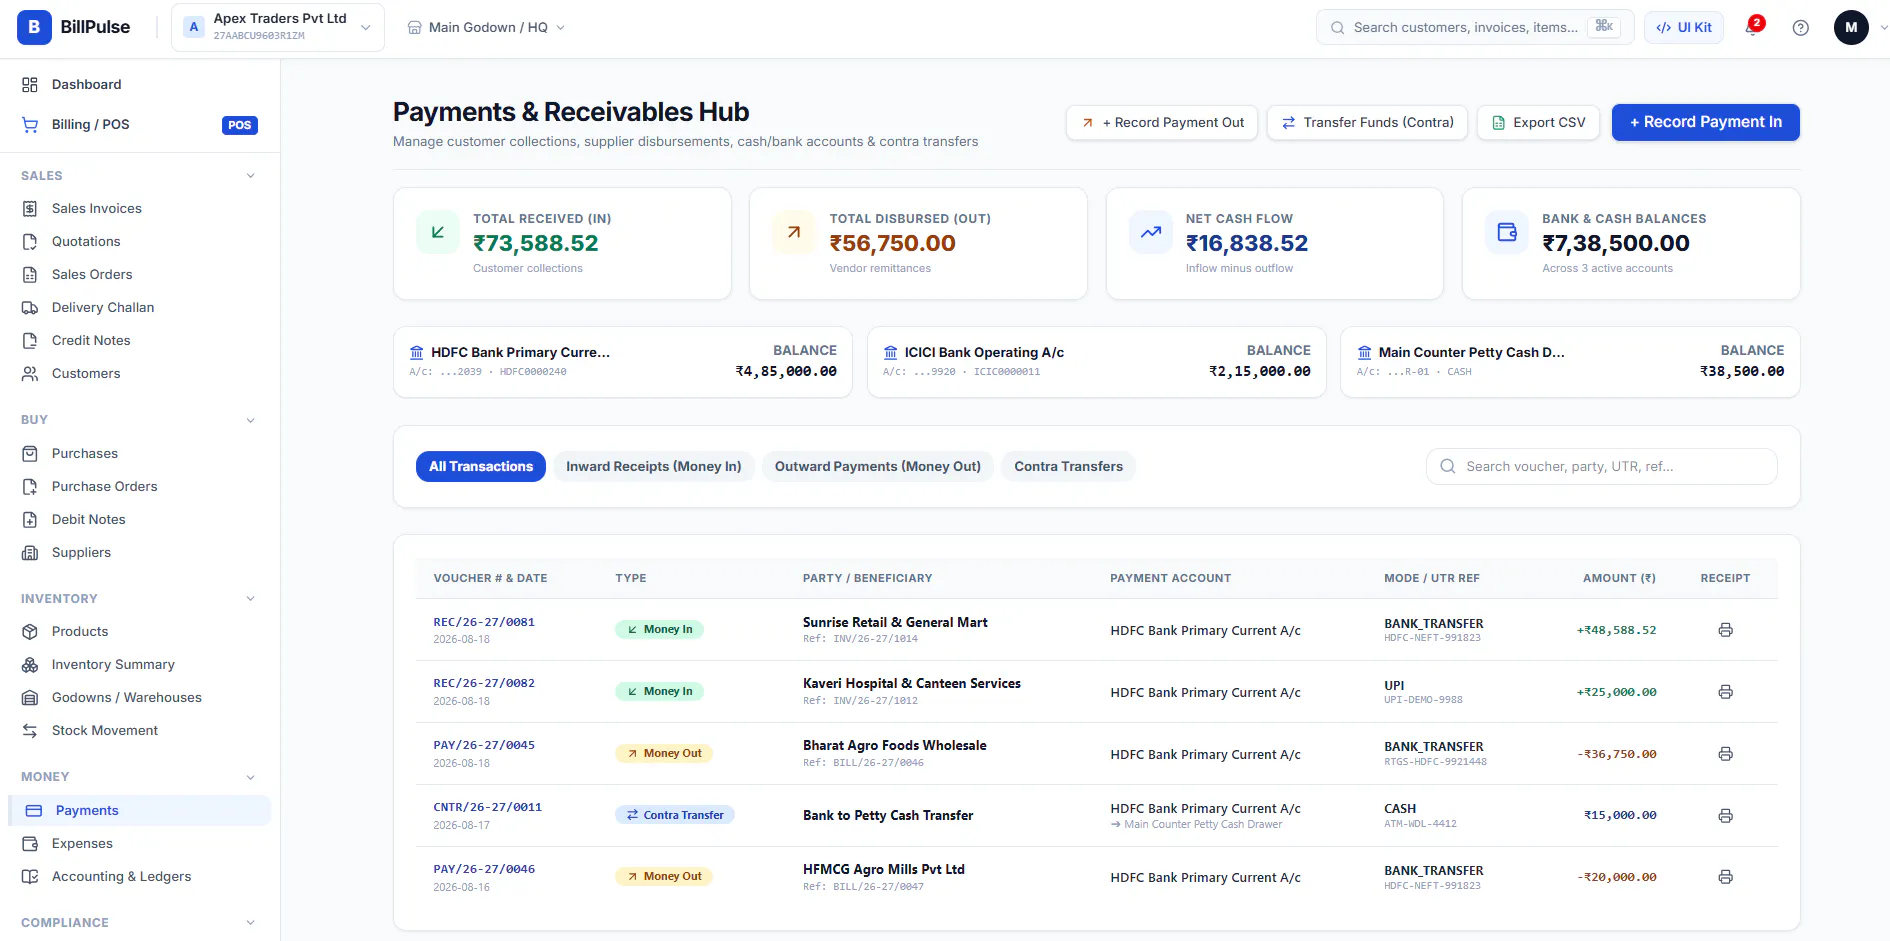Switch to Contra Transfers tab
Image resolution: width=1890 pixels, height=941 pixels.
1068,467
